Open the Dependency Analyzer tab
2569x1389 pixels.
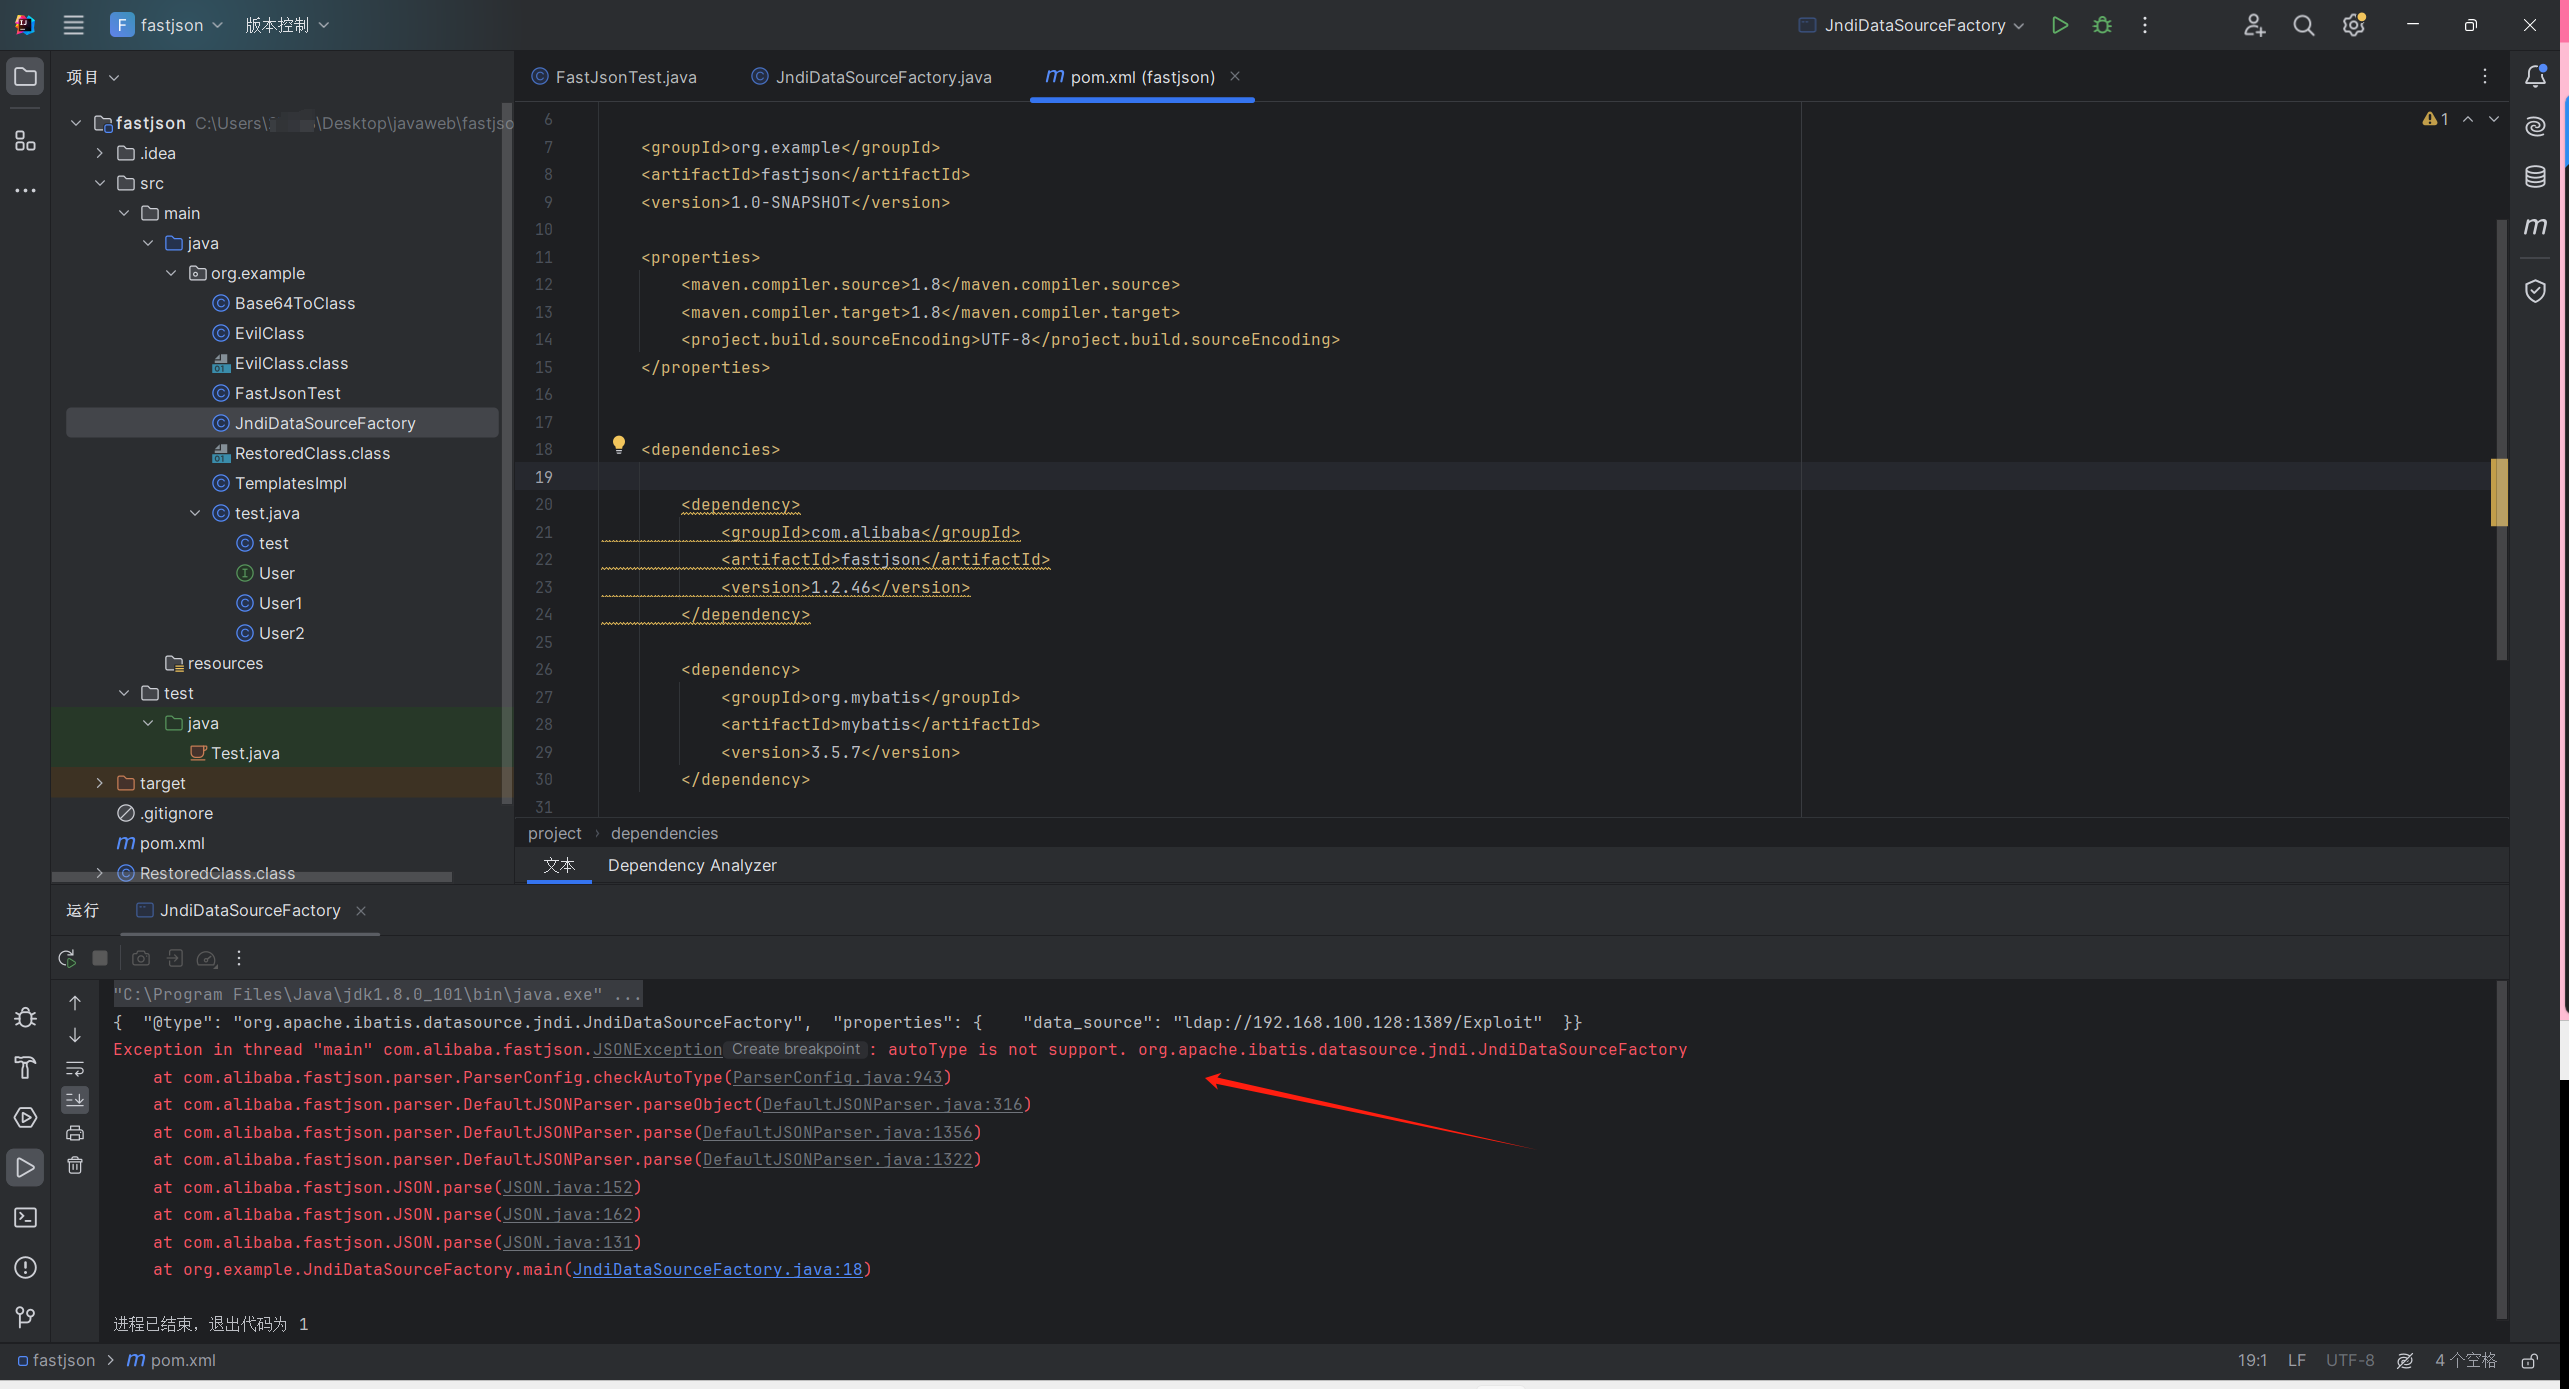point(691,865)
